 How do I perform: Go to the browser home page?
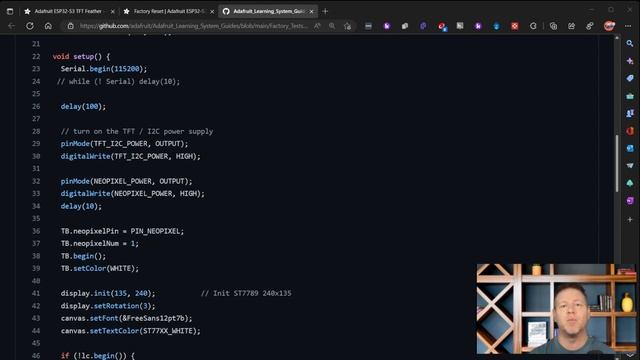(x=48, y=26)
